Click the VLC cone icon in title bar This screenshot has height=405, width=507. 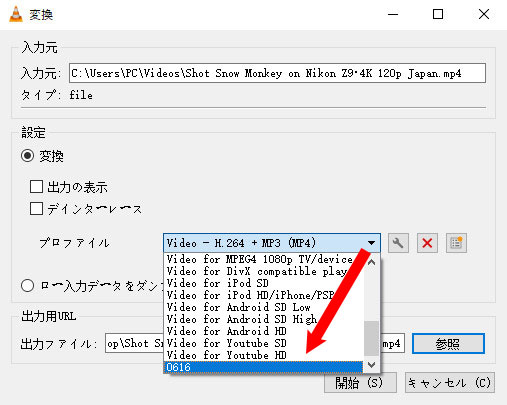(x=15, y=14)
